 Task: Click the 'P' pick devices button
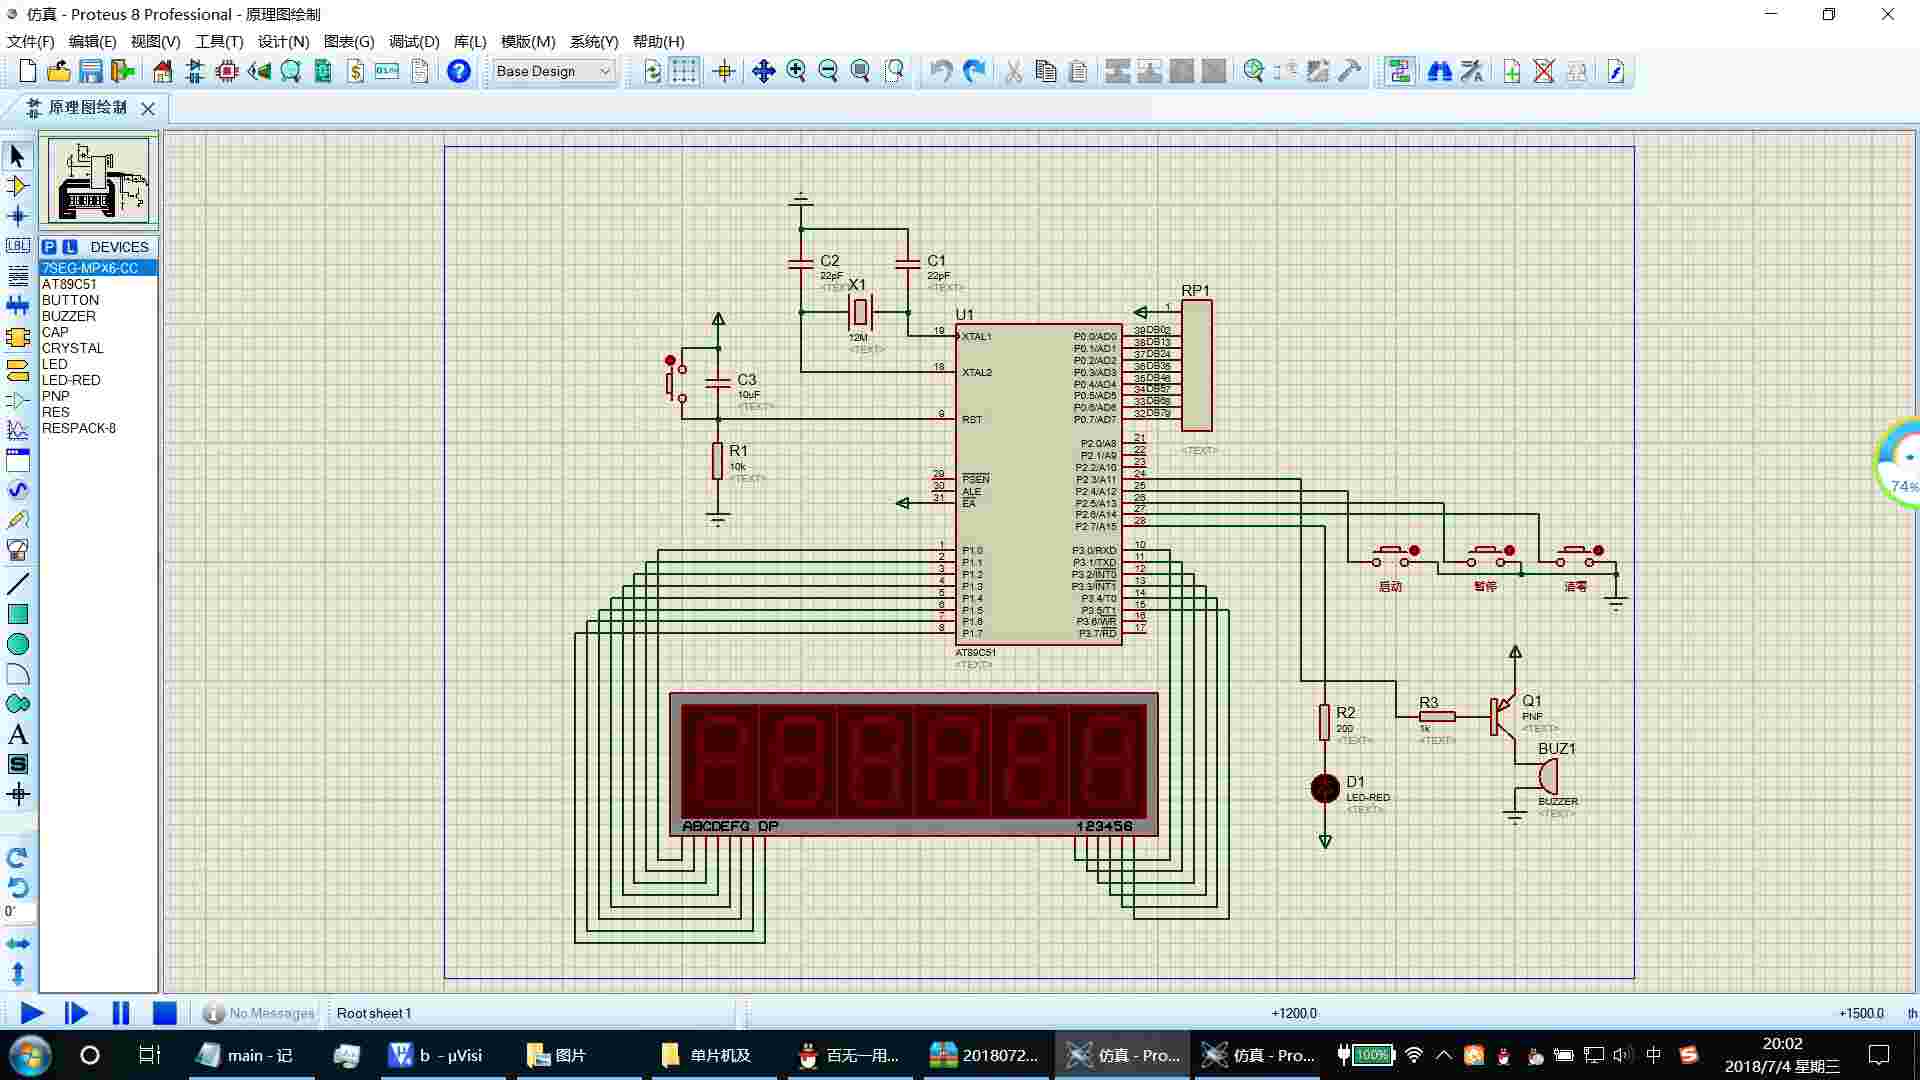point(49,247)
